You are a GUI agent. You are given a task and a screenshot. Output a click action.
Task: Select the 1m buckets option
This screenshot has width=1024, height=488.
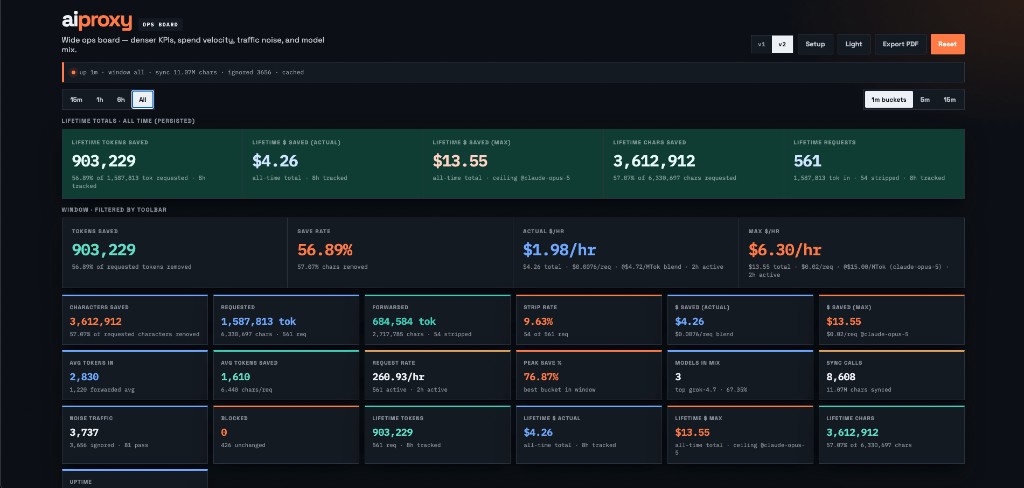pyautogui.click(x=888, y=100)
